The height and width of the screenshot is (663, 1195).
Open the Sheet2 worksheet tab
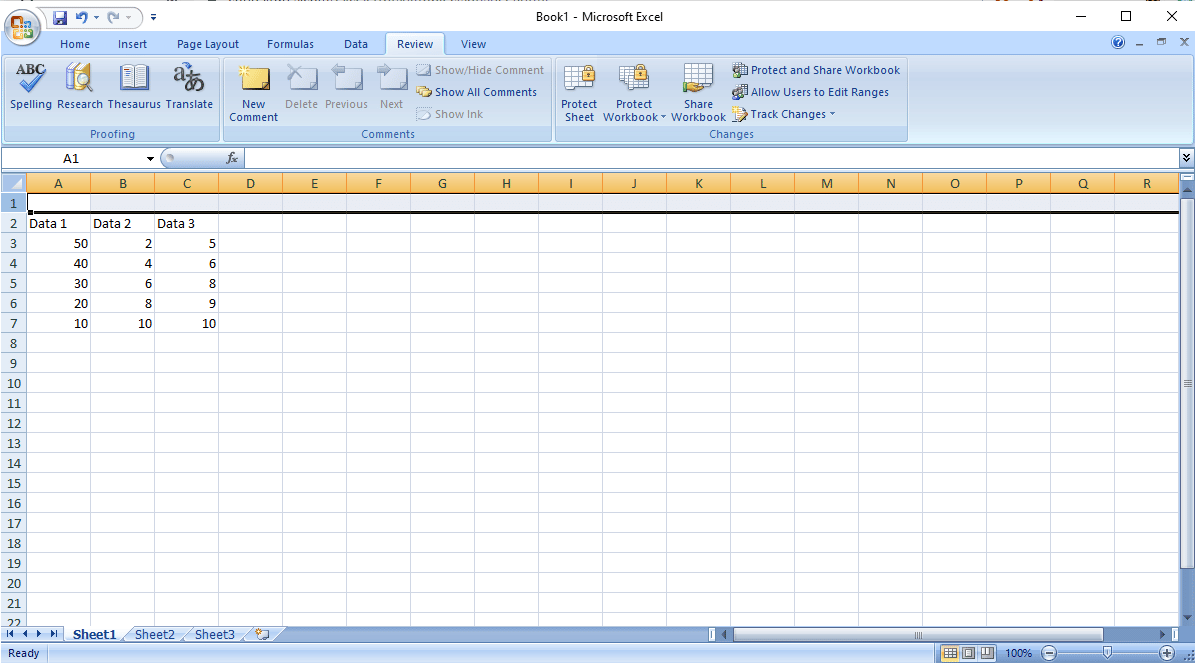pyautogui.click(x=155, y=634)
